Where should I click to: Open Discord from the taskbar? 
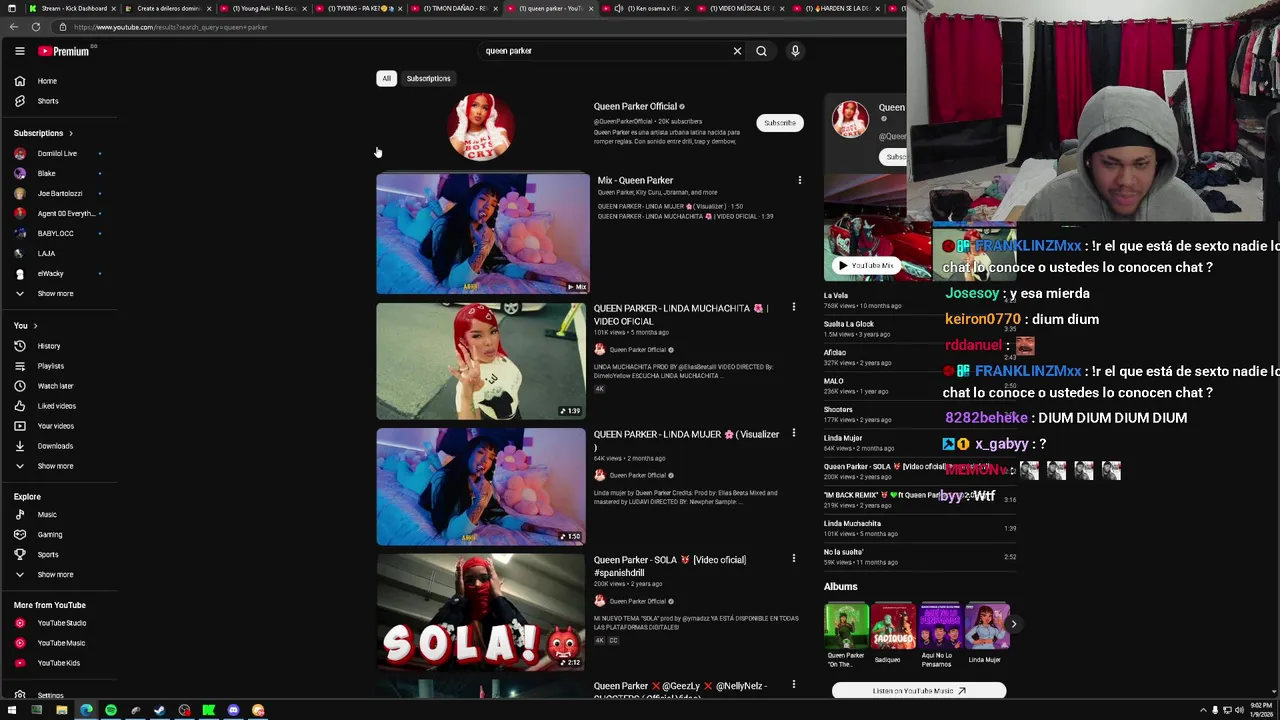233,710
